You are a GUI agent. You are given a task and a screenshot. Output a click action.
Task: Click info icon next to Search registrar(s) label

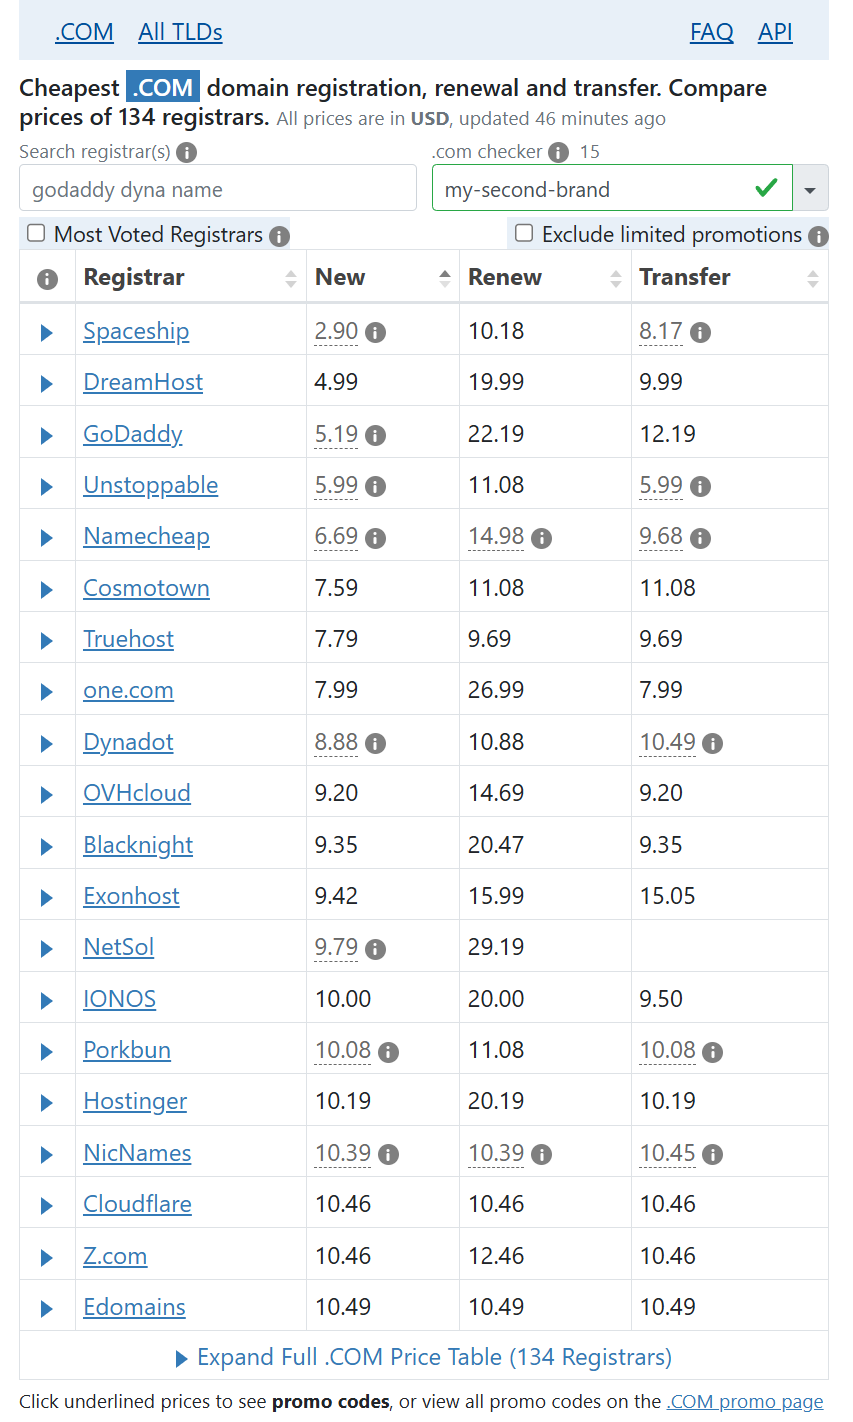point(187,152)
